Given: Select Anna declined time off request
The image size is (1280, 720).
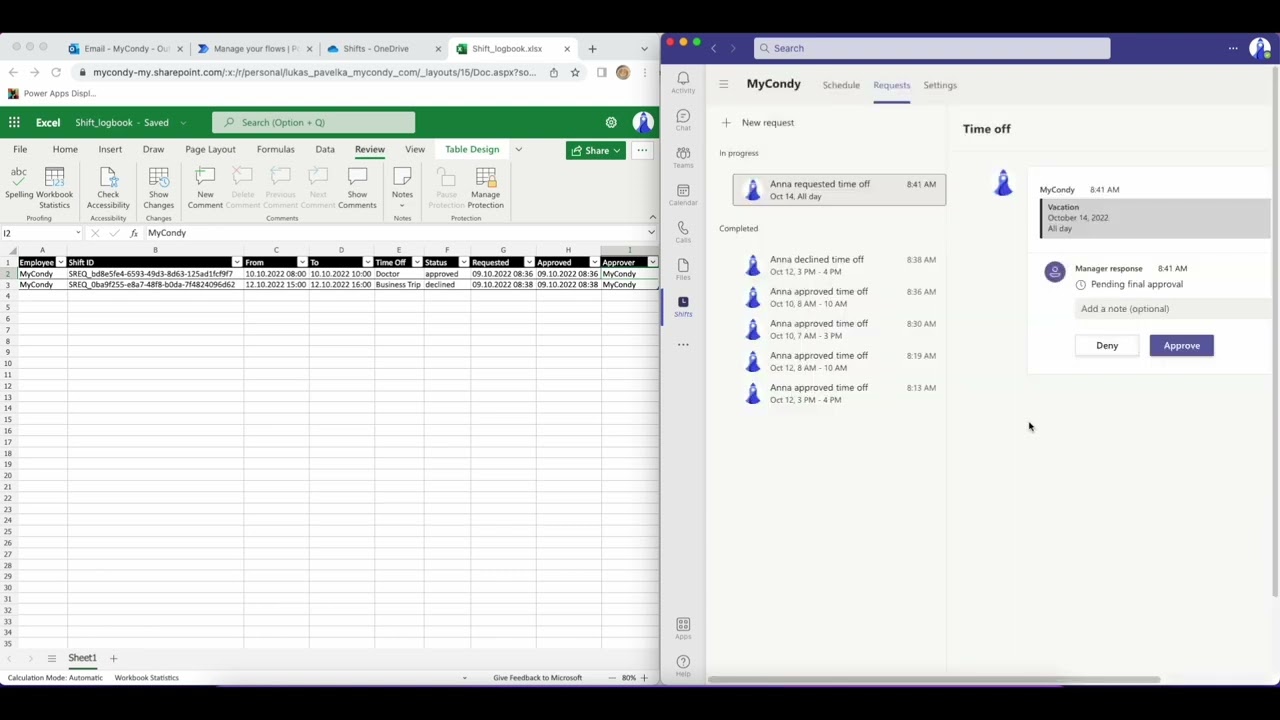Looking at the screenshot, I should 839,265.
